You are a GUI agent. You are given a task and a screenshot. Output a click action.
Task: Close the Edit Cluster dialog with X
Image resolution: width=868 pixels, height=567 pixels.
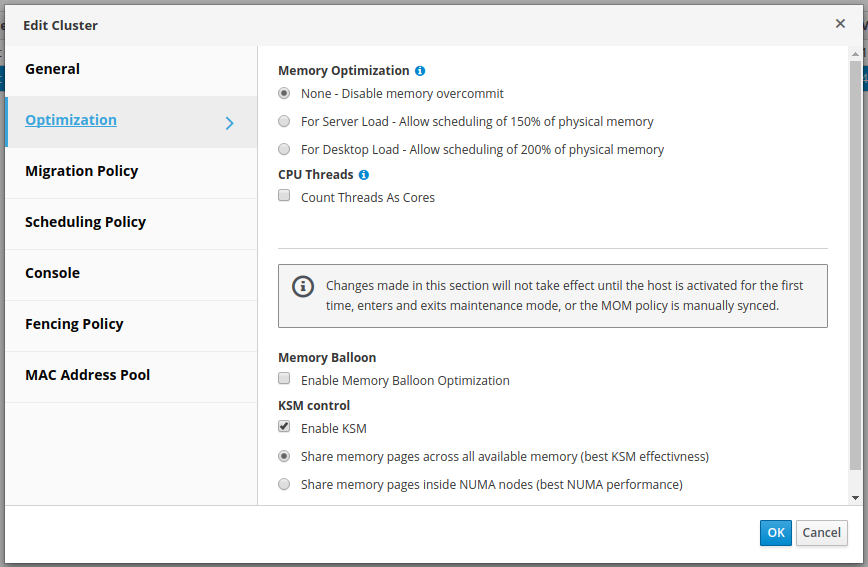point(840,23)
